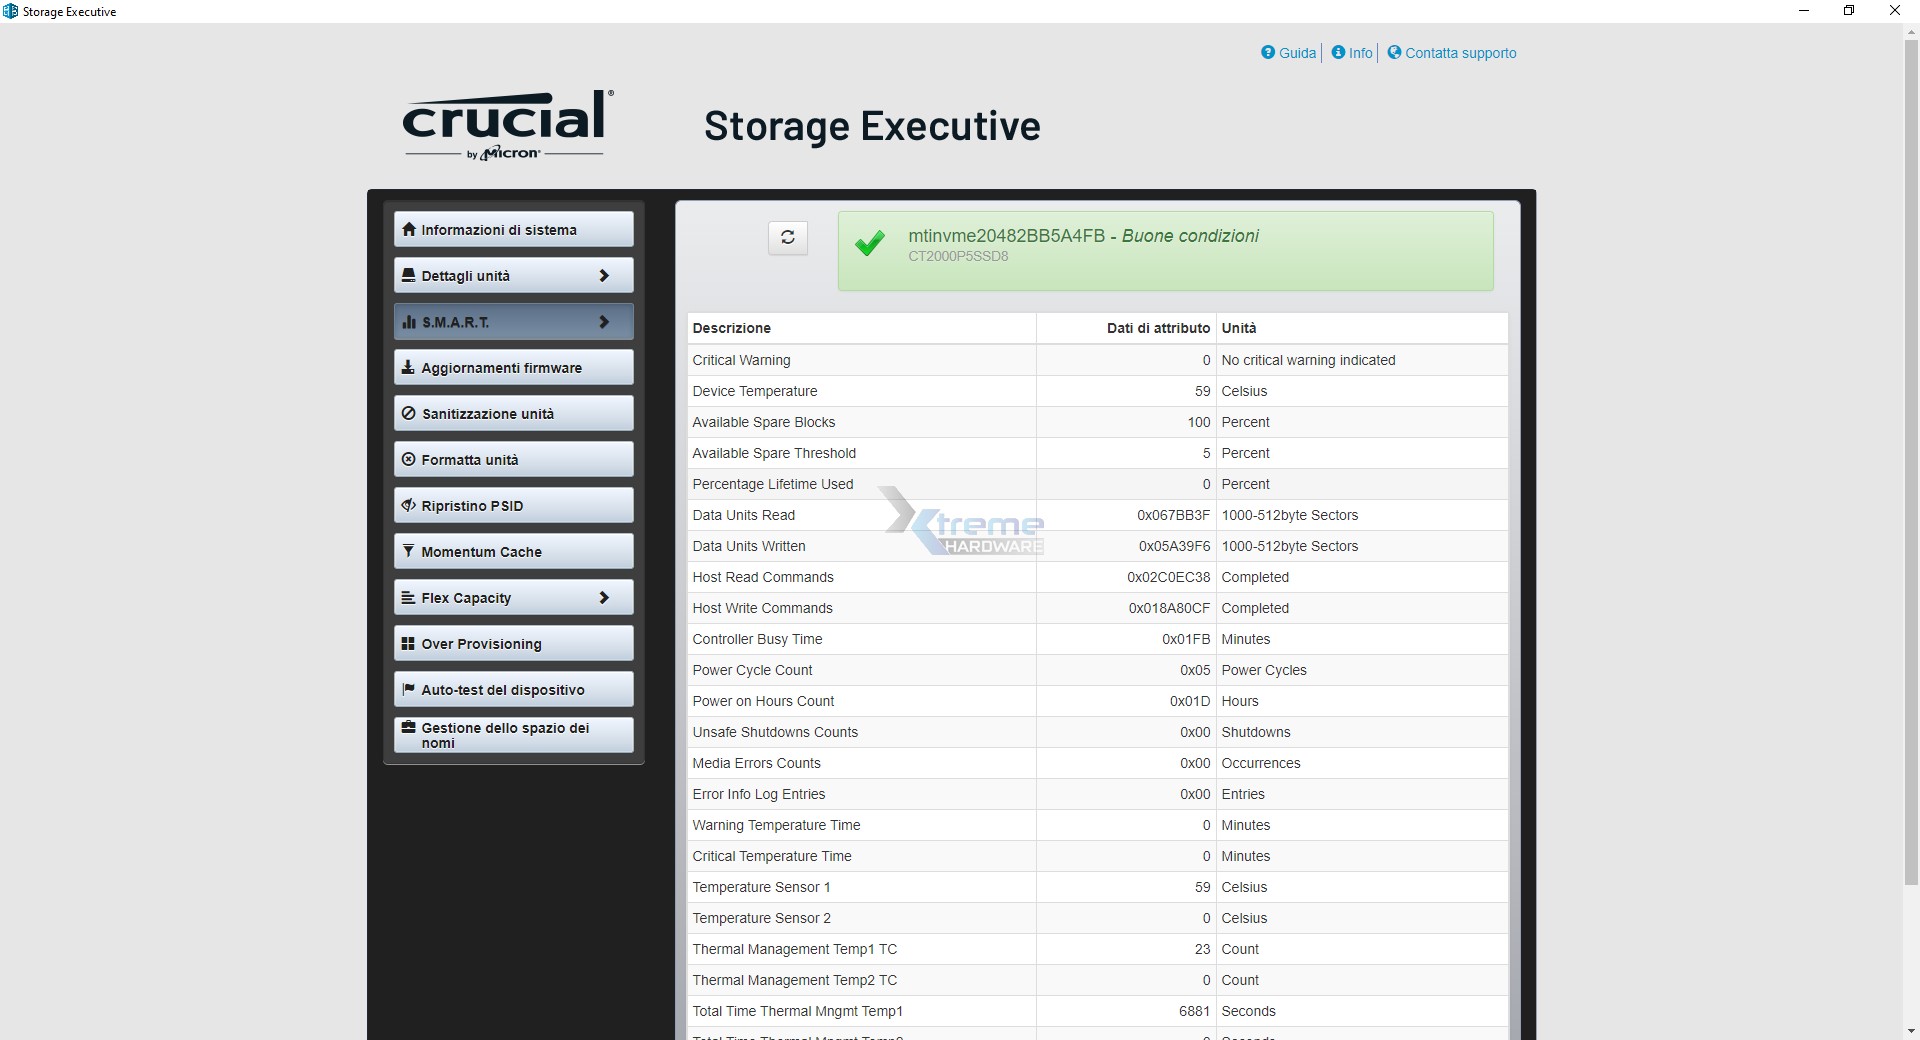Select the Device Temperature table row
The image size is (1920, 1040).
[1097, 391]
